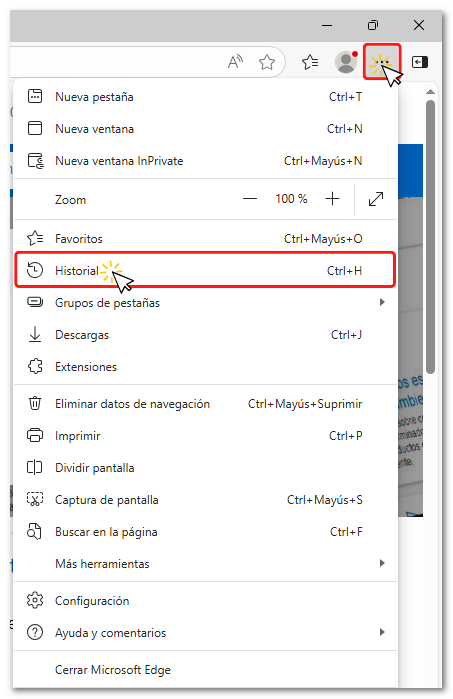Open Configuración settings entry
This screenshot has height=699, width=453.
point(205,600)
